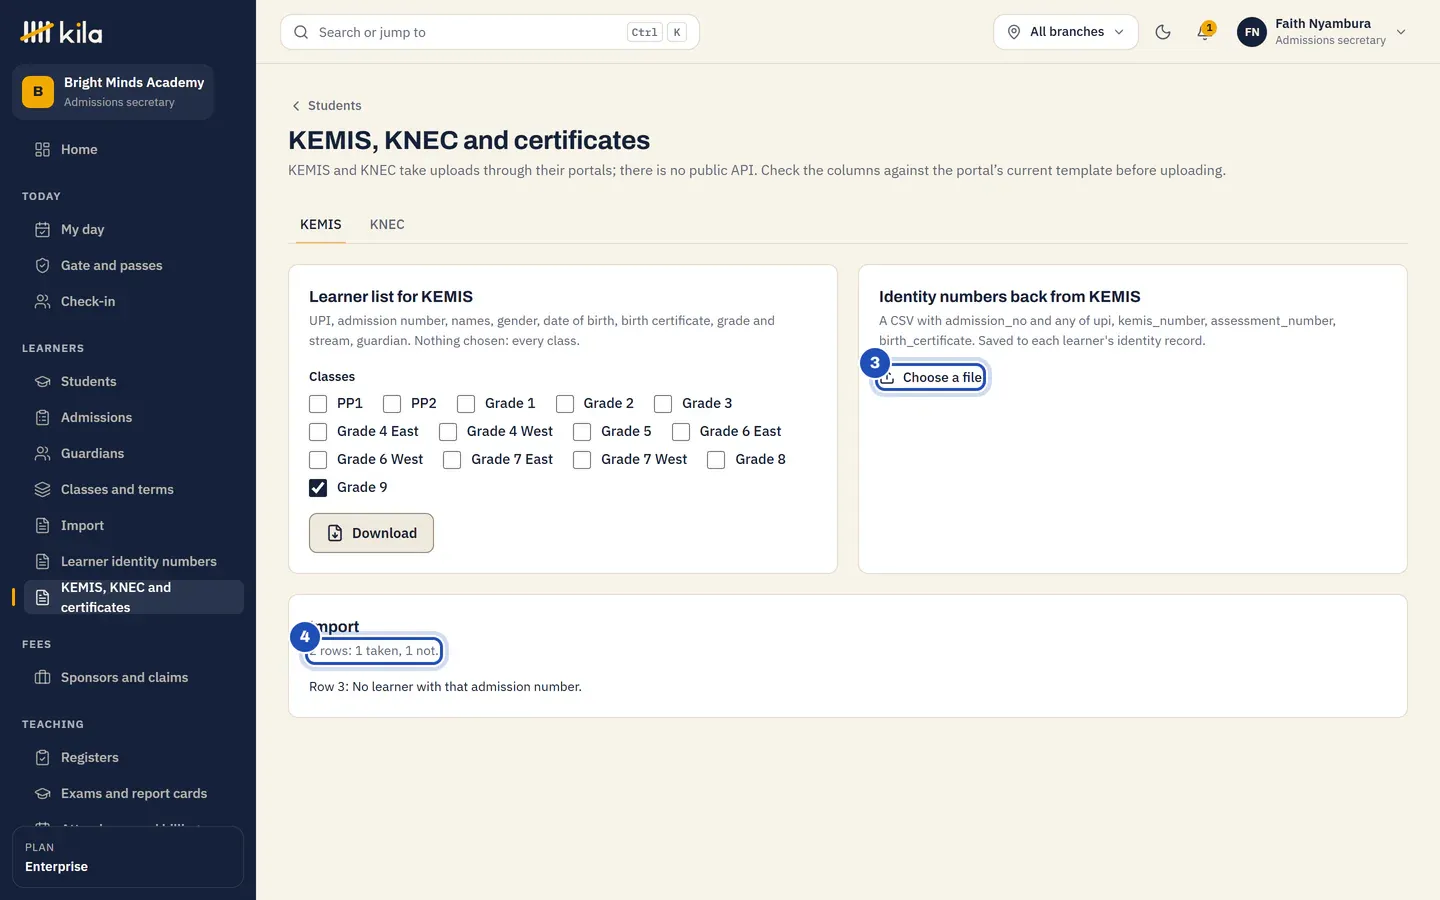Click the Learner list for KEMIS heading
Viewport: 1440px width, 900px height.
391,297
